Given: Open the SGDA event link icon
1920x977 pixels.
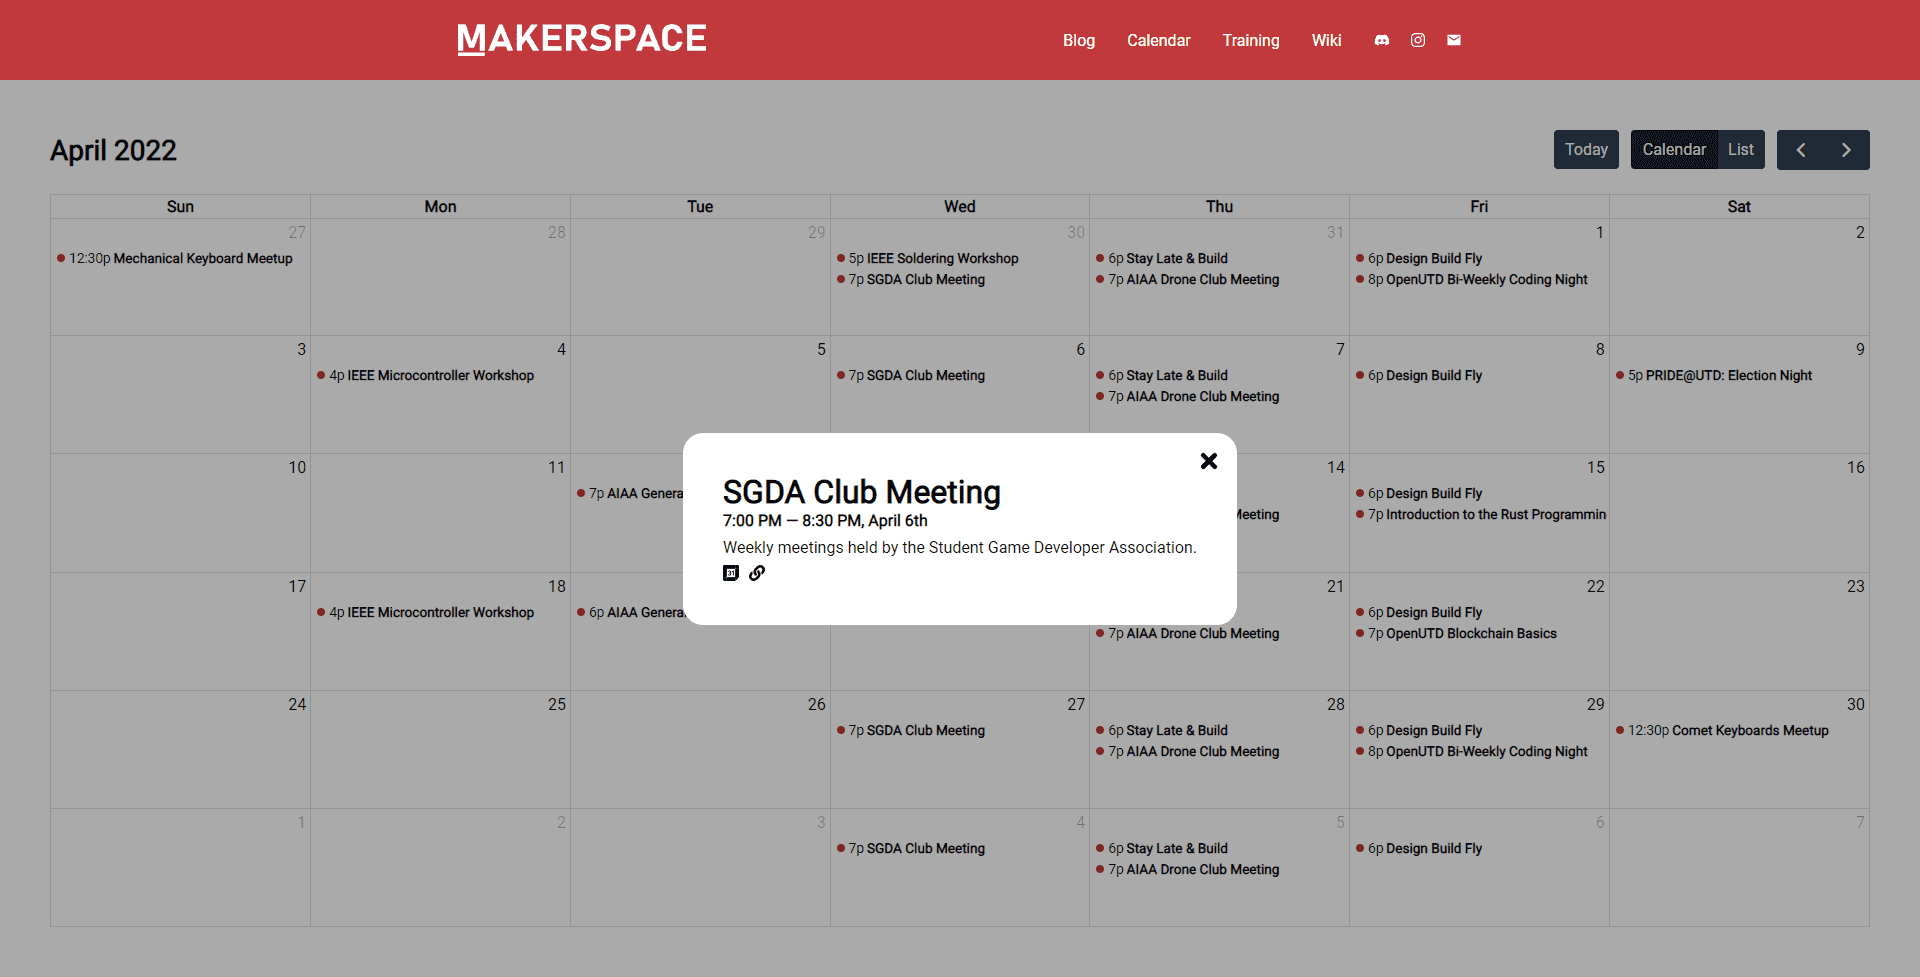Looking at the screenshot, I should 757,573.
